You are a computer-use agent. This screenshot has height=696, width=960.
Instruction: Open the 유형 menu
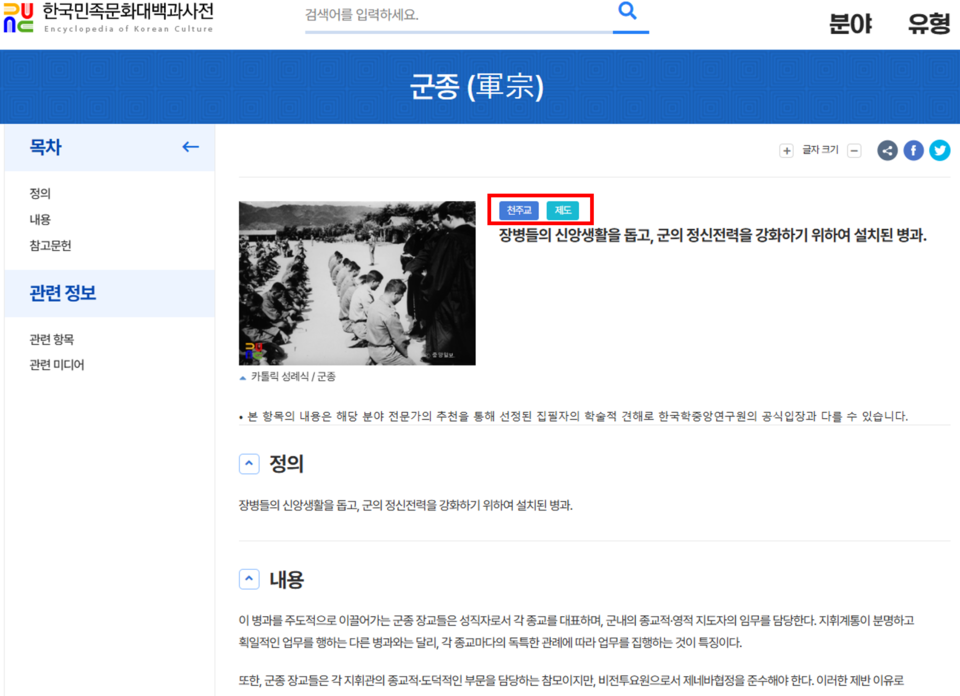click(x=928, y=24)
